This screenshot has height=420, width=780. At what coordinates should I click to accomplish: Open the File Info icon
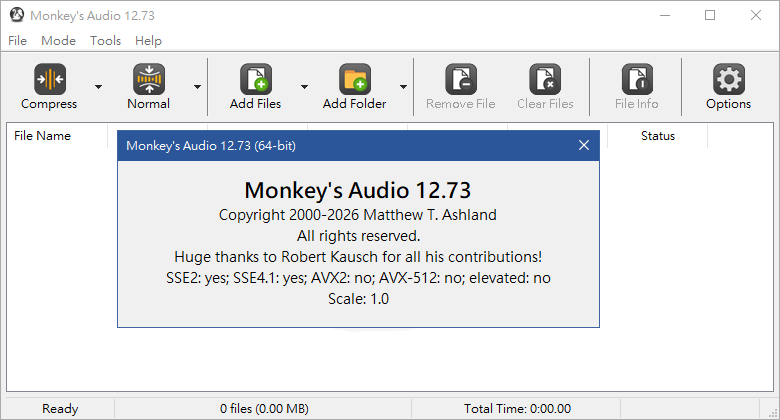[x=636, y=79]
